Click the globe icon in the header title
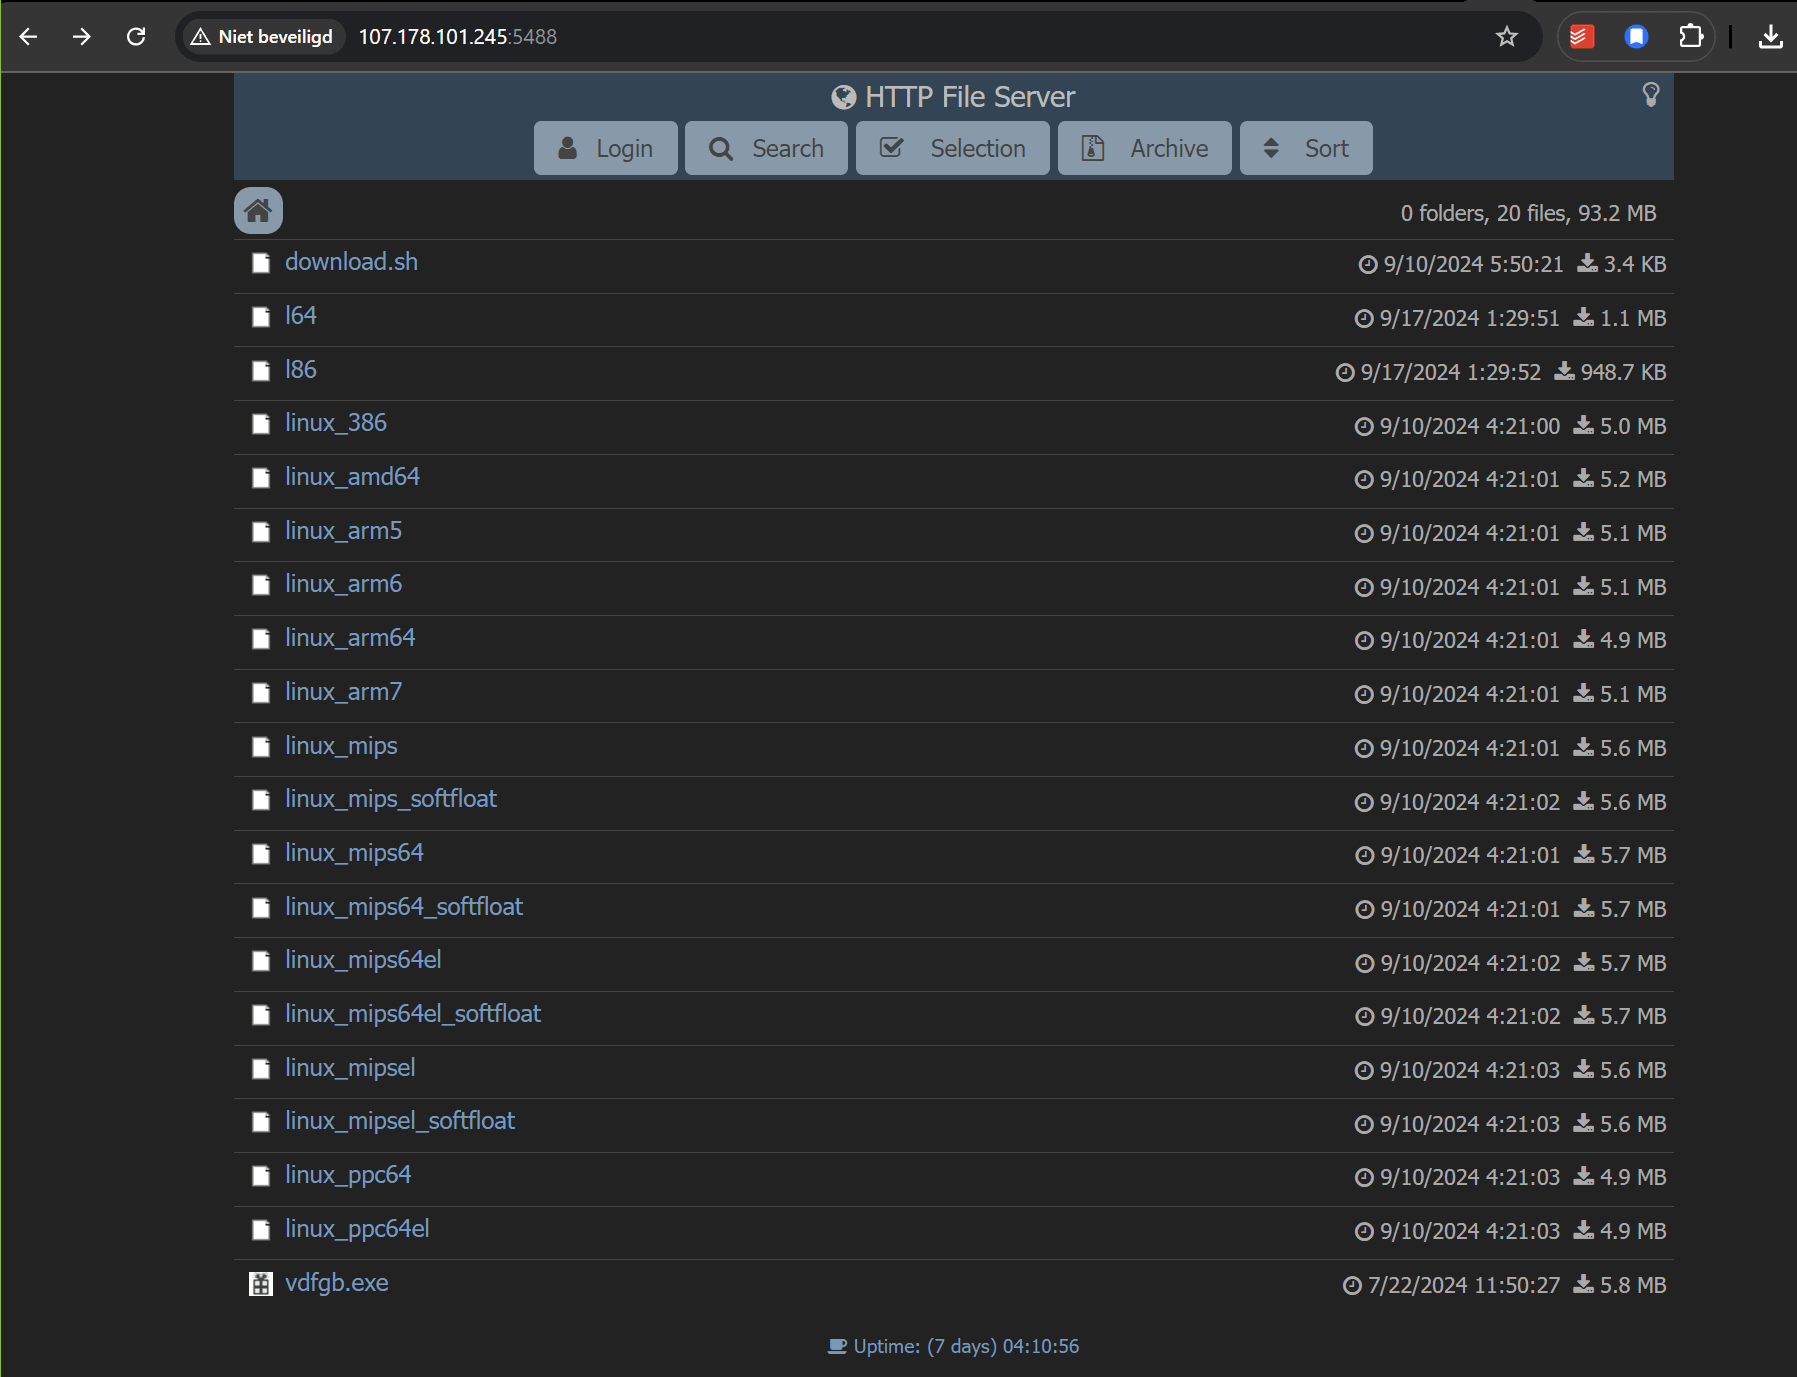 pos(843,96)
